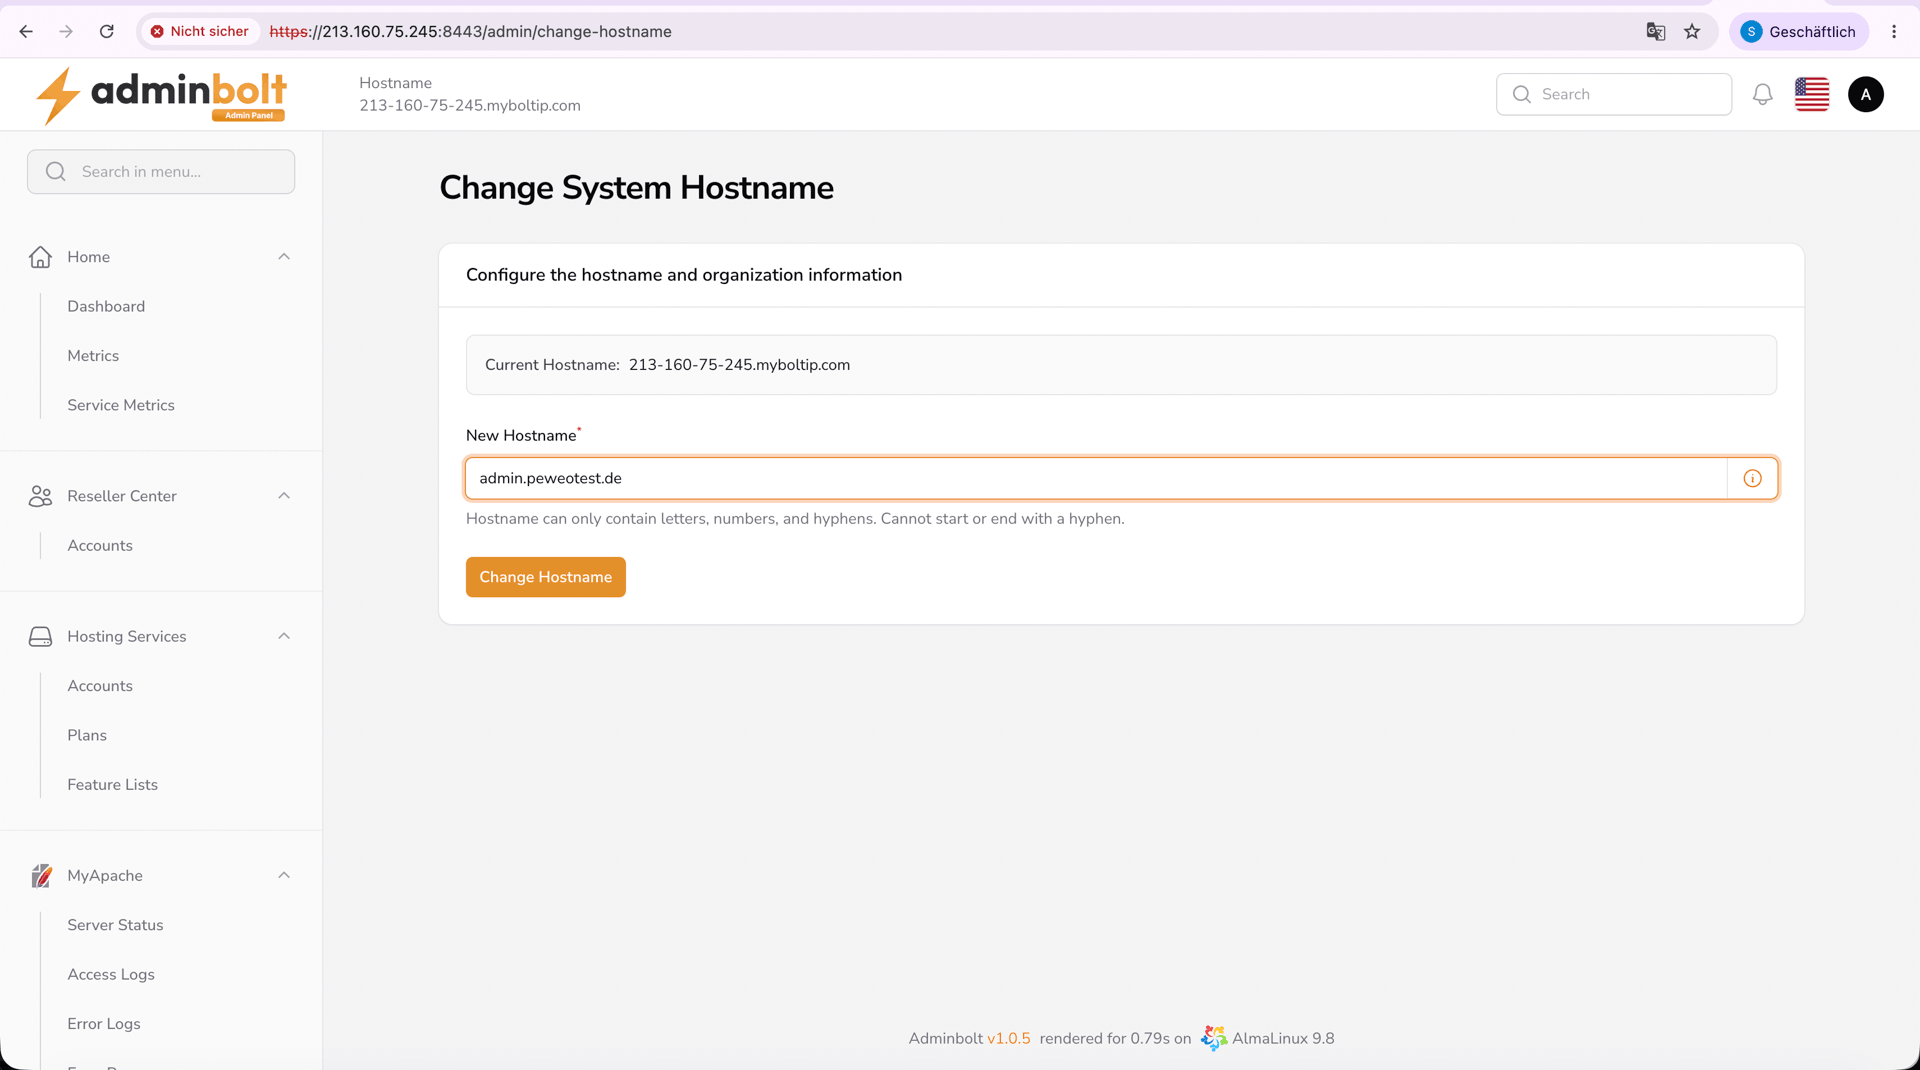Open Dashboard in sidebar
Image resolution: width=1920 pixels, height=1070 pixels.
106,306
